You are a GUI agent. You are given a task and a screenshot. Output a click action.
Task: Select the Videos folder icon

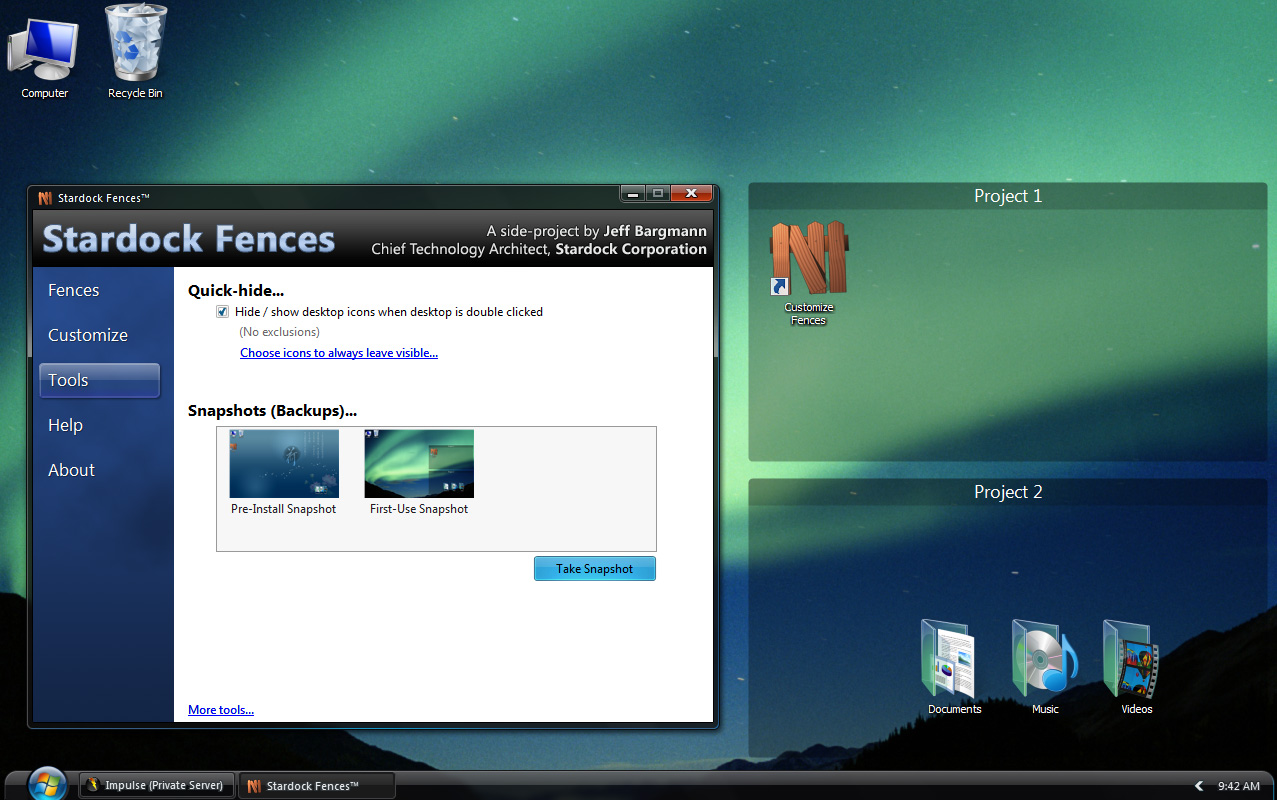point(1136,667)
